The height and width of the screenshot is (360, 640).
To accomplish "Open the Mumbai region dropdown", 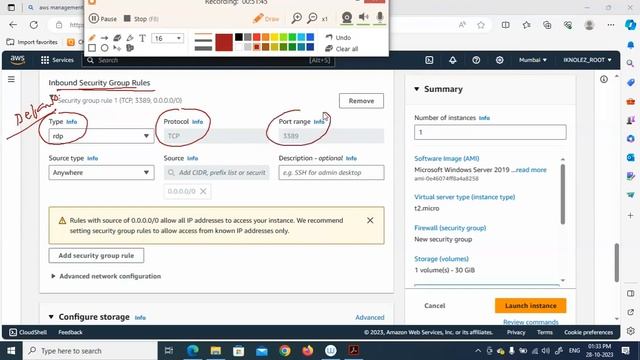I will 533,60.
